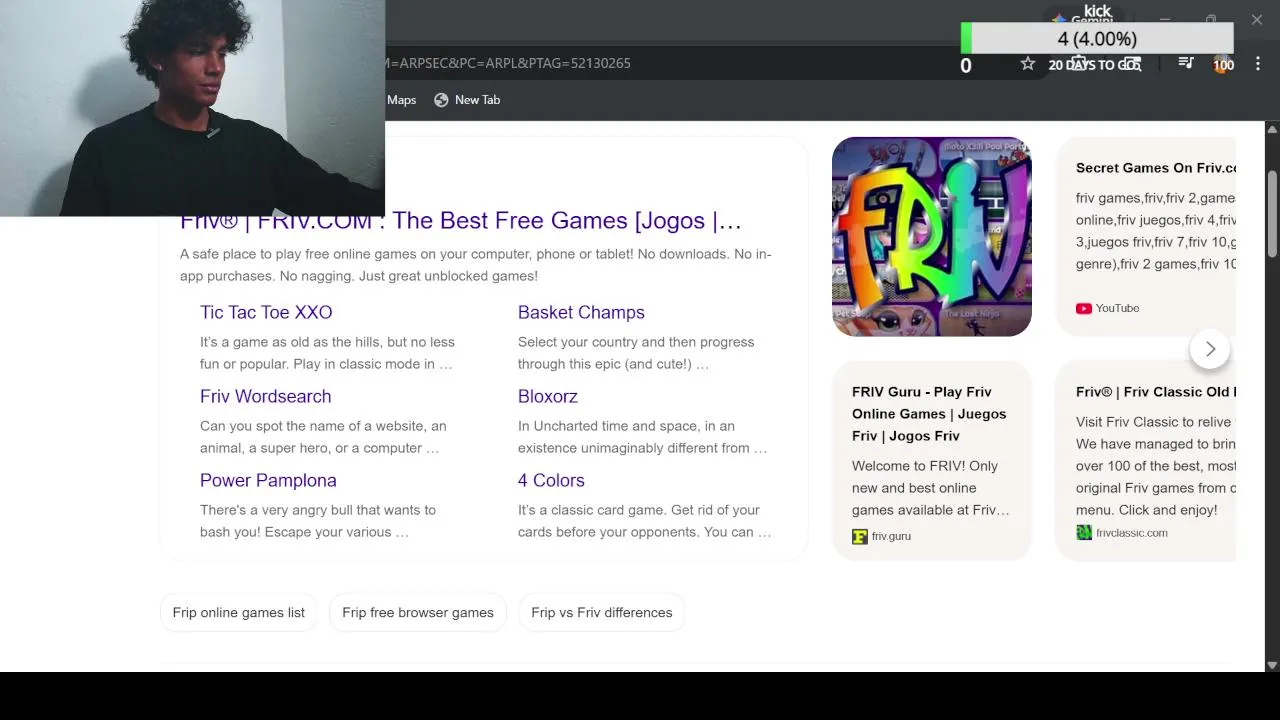Open the media controls music-note icon
The height and width of the screenshot is (720, 1280).
click(1186, 63)
